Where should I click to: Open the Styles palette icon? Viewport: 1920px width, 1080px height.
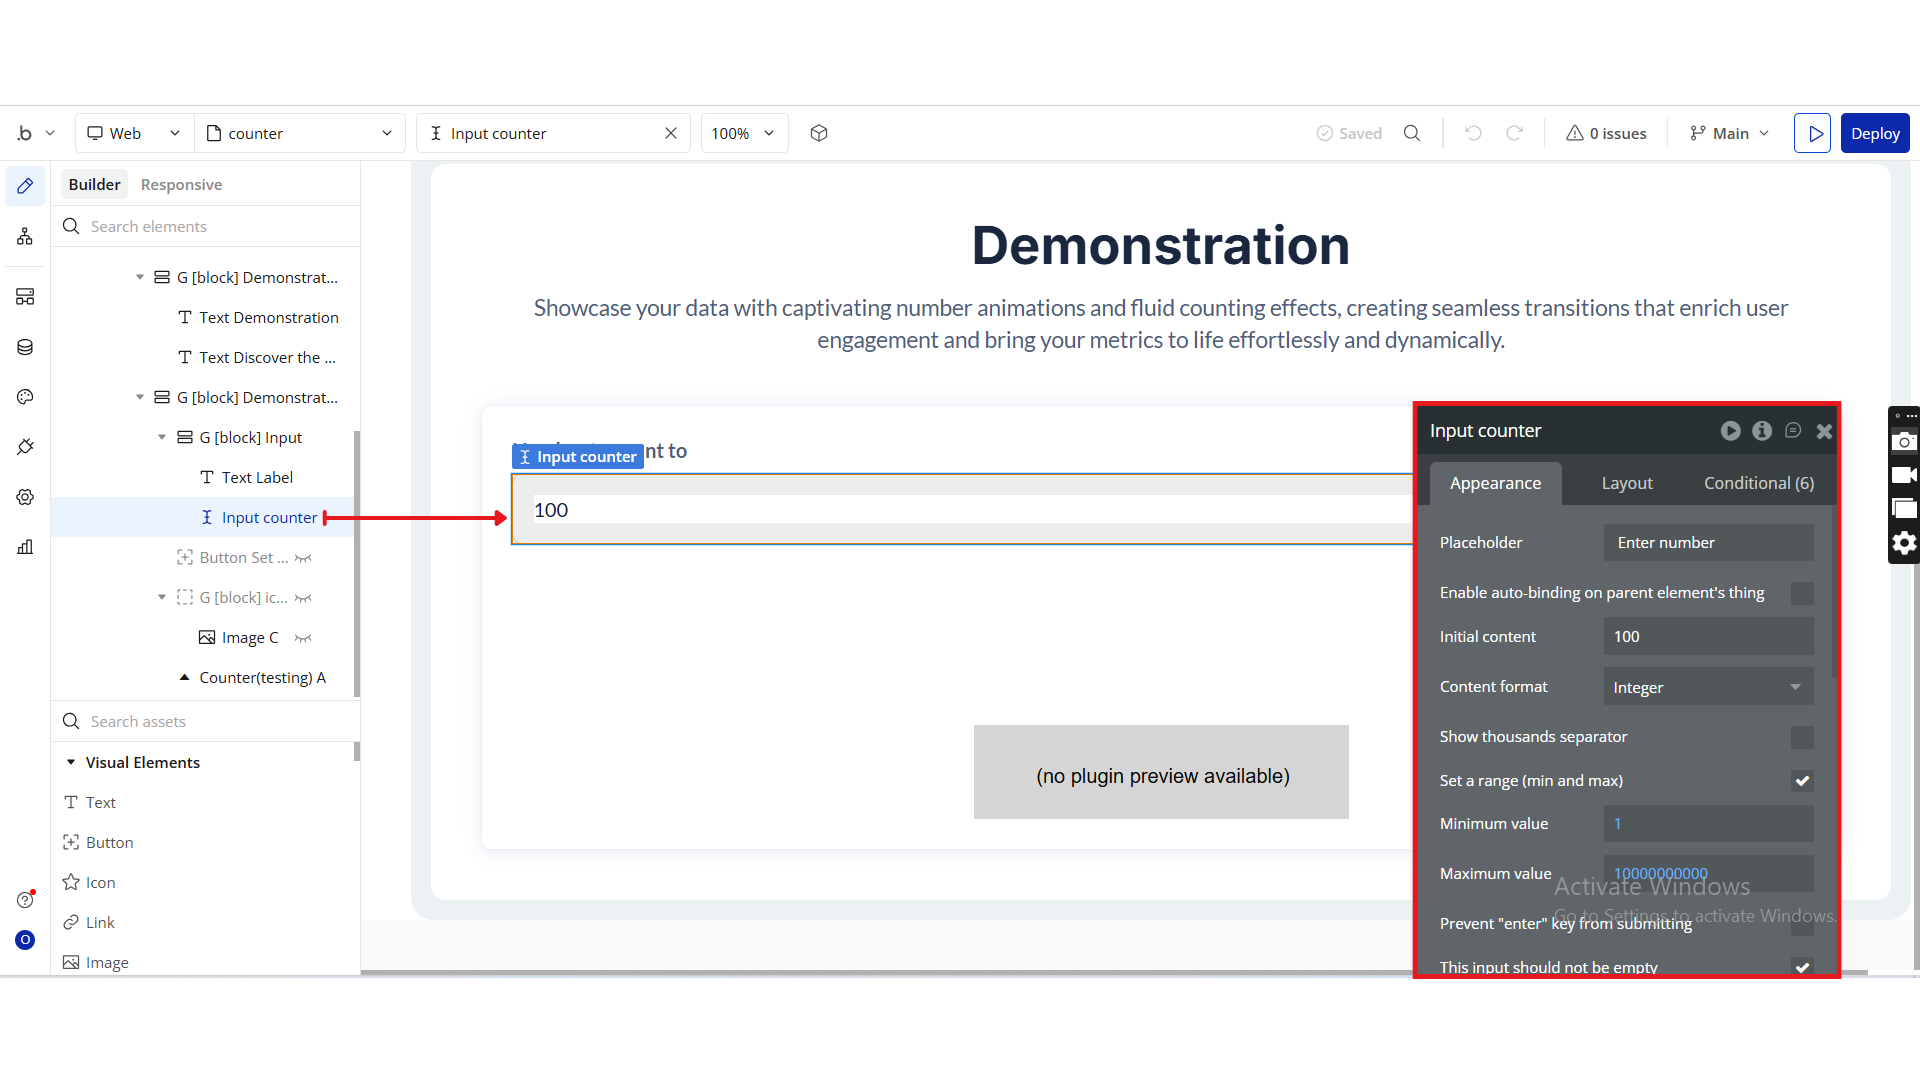click(x=25, y=397)
